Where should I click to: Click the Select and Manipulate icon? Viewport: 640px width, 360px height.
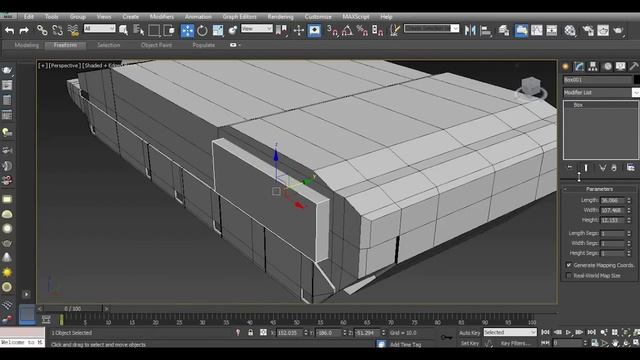click(299, 30)
